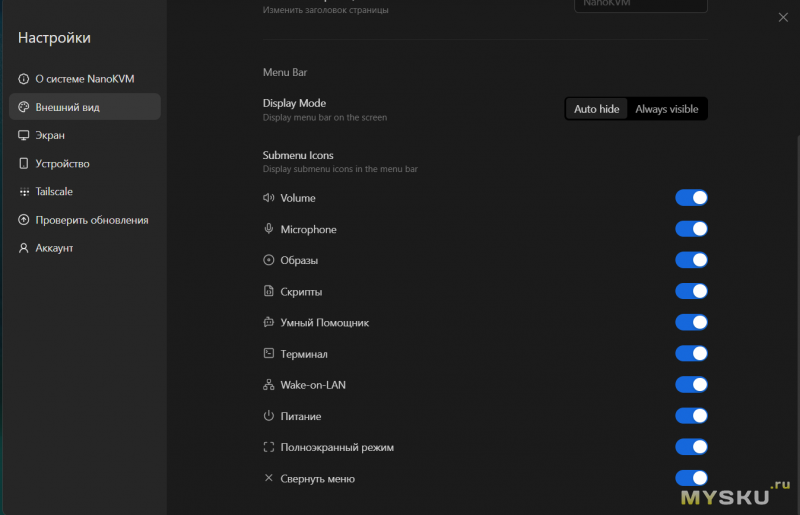Image resolution: width=800 pixels, height=515 pixels.
Task: Click the Терминал terminal icon
Action: click(268, 354)
